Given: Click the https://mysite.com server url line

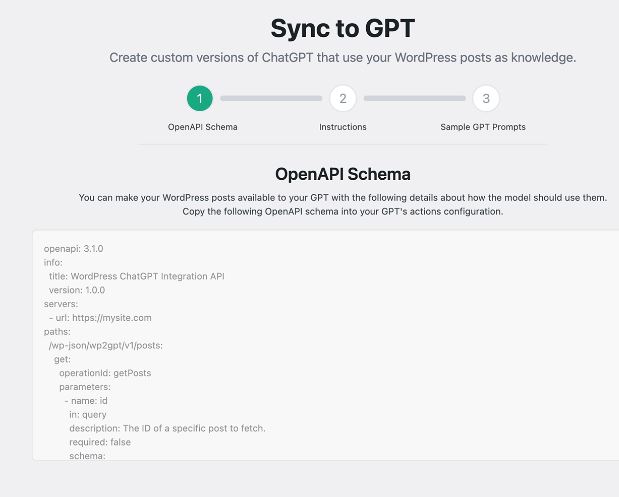Looking at the screenshot, I should 100,318.
